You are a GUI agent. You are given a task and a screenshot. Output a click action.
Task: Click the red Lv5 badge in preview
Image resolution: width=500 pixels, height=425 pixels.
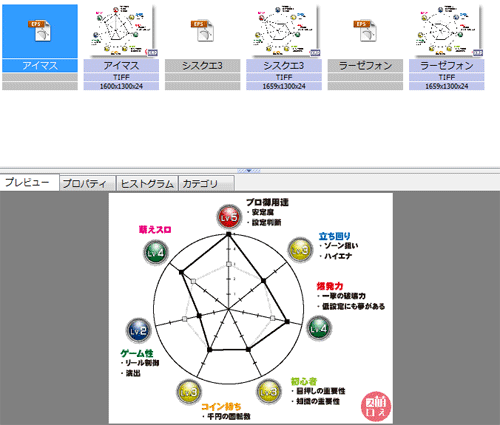pyautogui.click(x=229, y=217)
